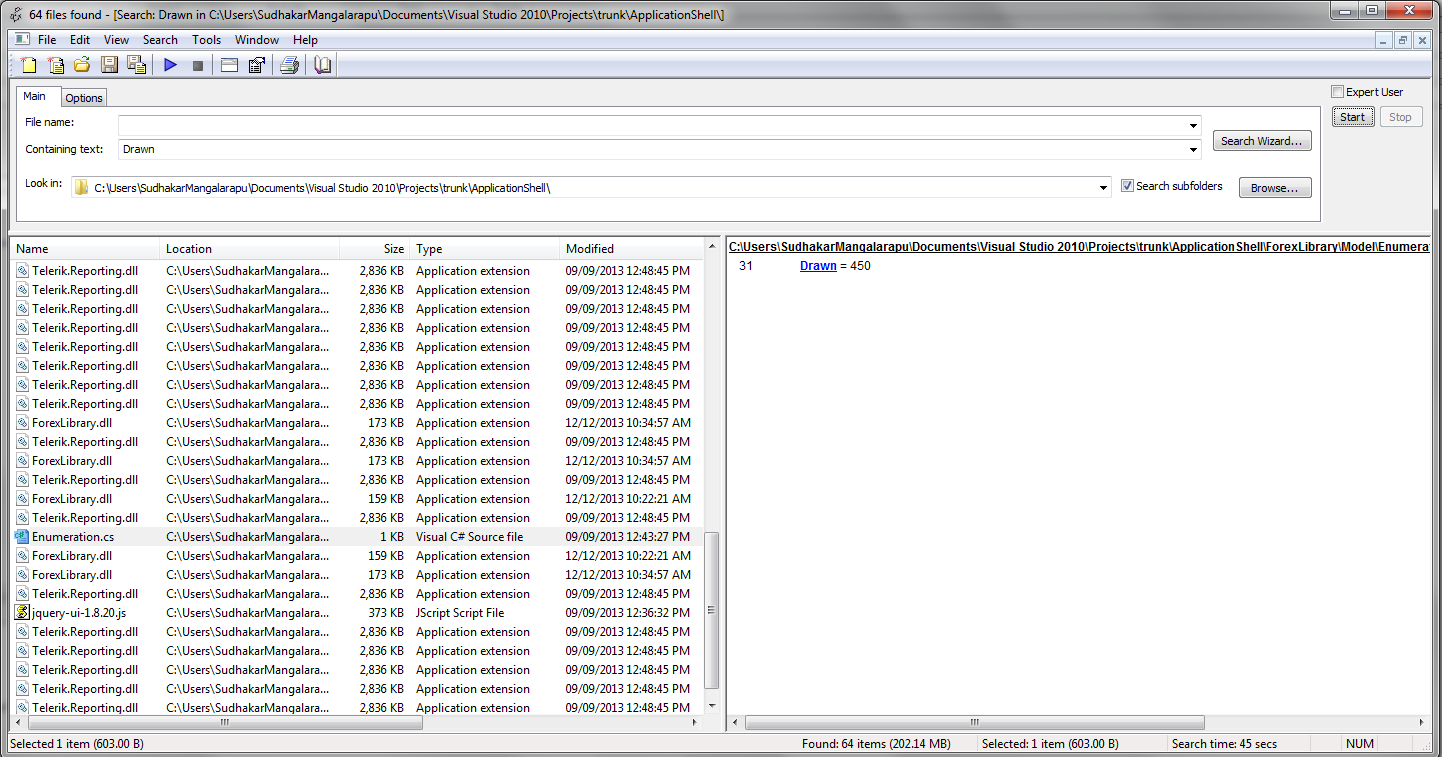Open the Tools menu

[206, 40]
